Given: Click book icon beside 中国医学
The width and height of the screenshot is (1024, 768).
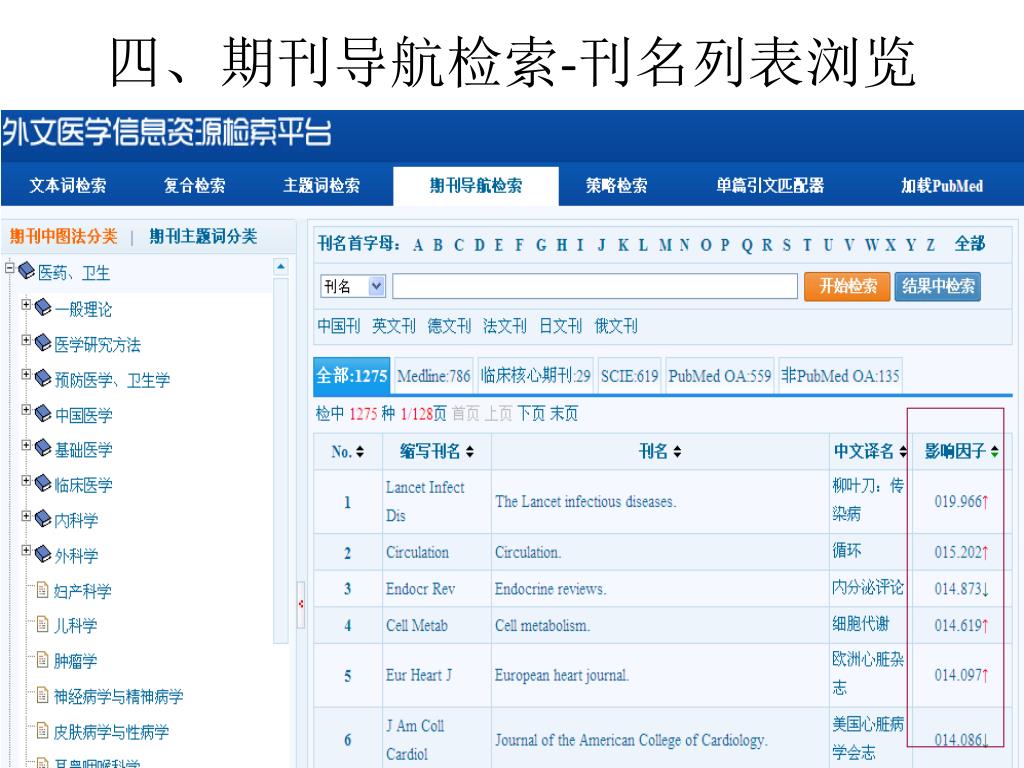Looking at the screenshot, I should (x=43, y=413).
